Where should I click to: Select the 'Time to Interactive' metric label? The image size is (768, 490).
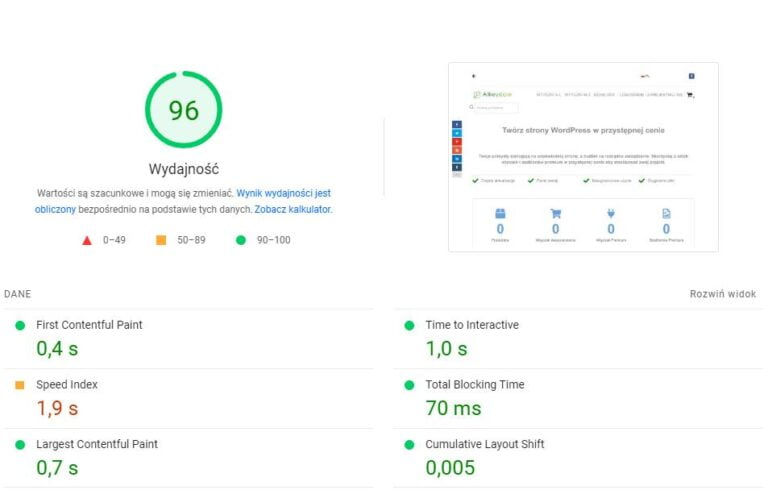click(x=472, y=325)
